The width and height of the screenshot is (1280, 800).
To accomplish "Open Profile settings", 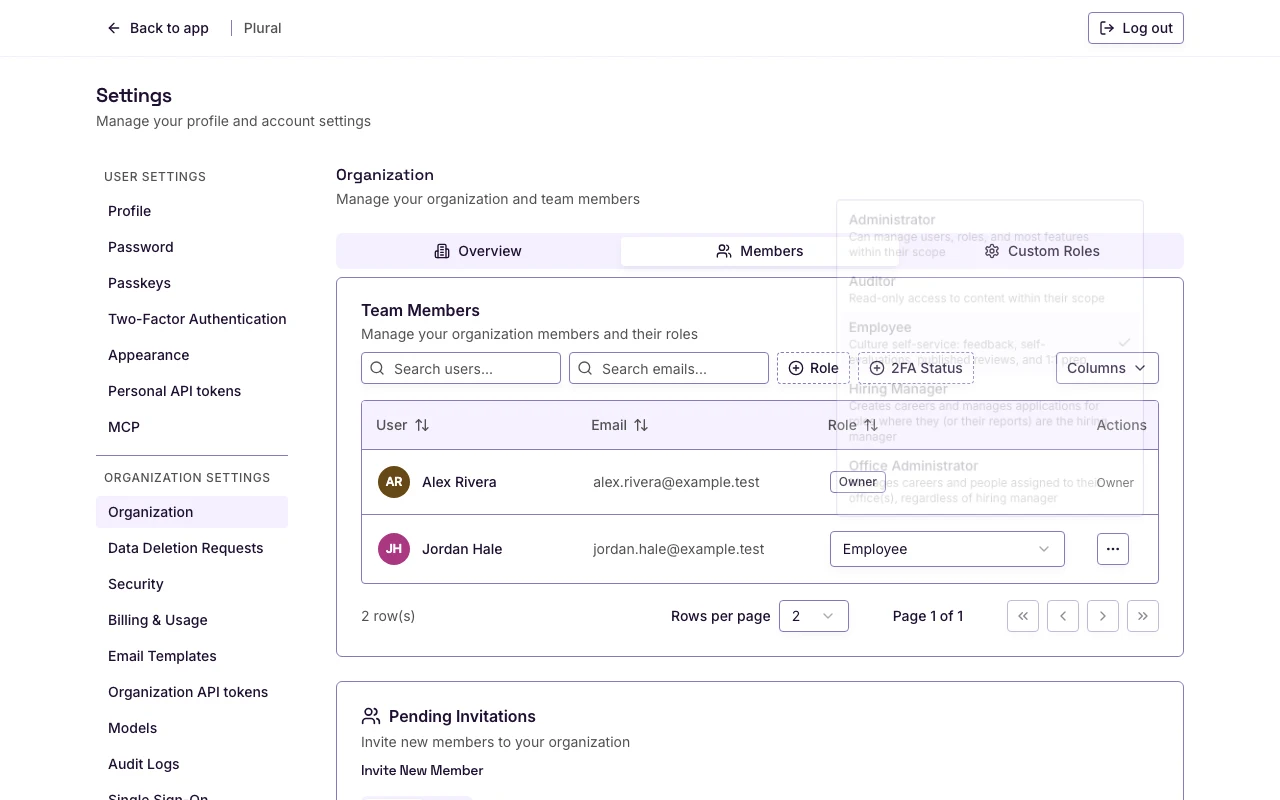I will click(x=192, y=211).
